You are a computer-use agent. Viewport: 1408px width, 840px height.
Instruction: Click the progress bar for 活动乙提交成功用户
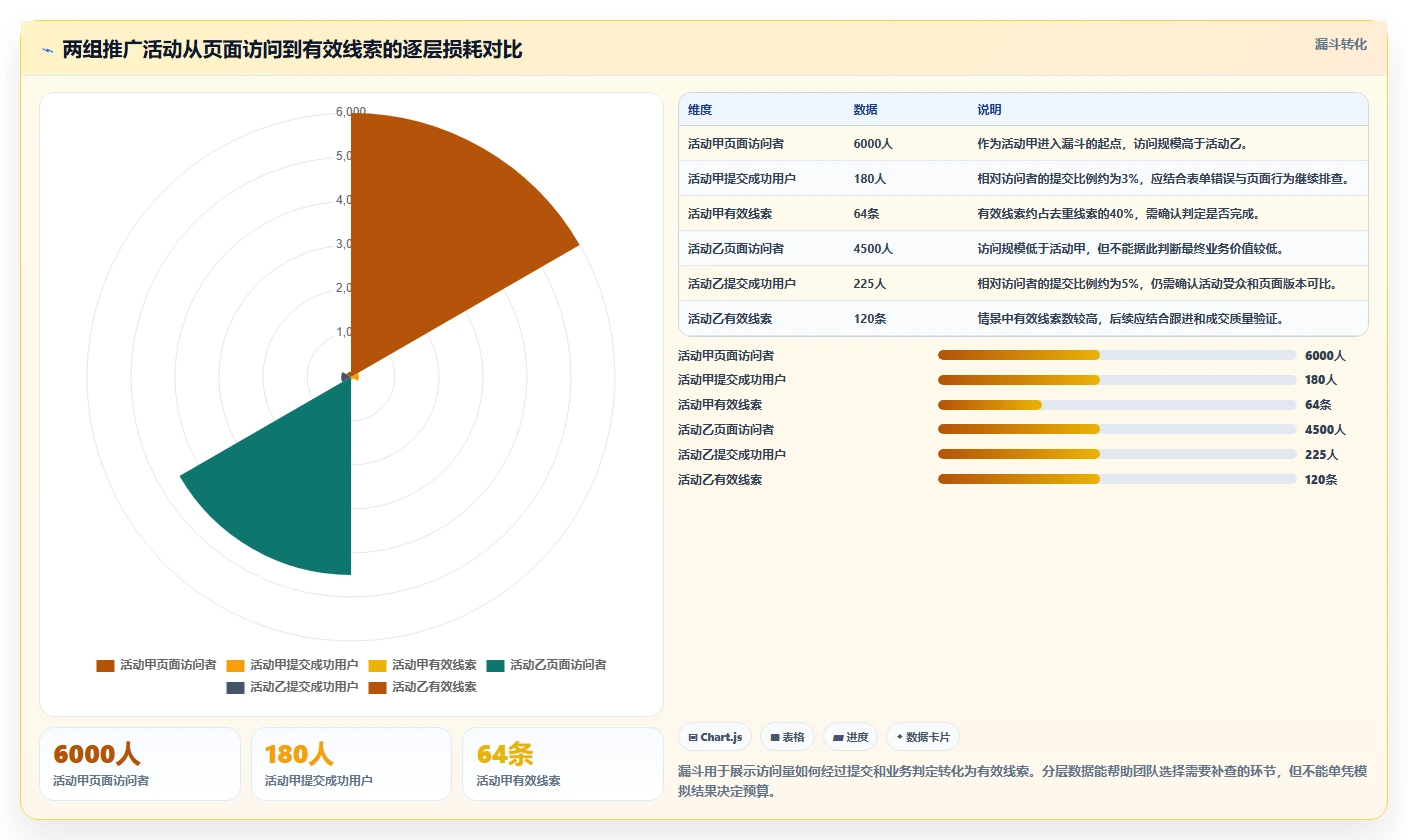[1117, 455]
